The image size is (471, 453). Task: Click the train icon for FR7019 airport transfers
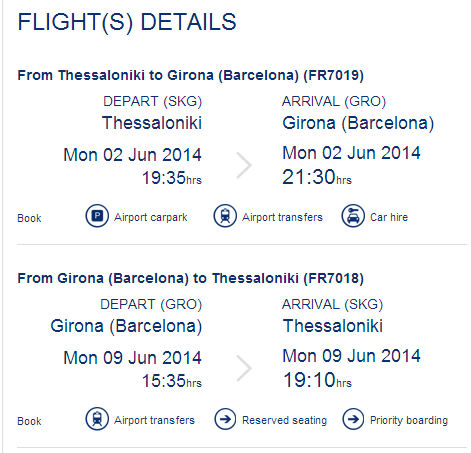pyautogui.click(x=225, y=216)
